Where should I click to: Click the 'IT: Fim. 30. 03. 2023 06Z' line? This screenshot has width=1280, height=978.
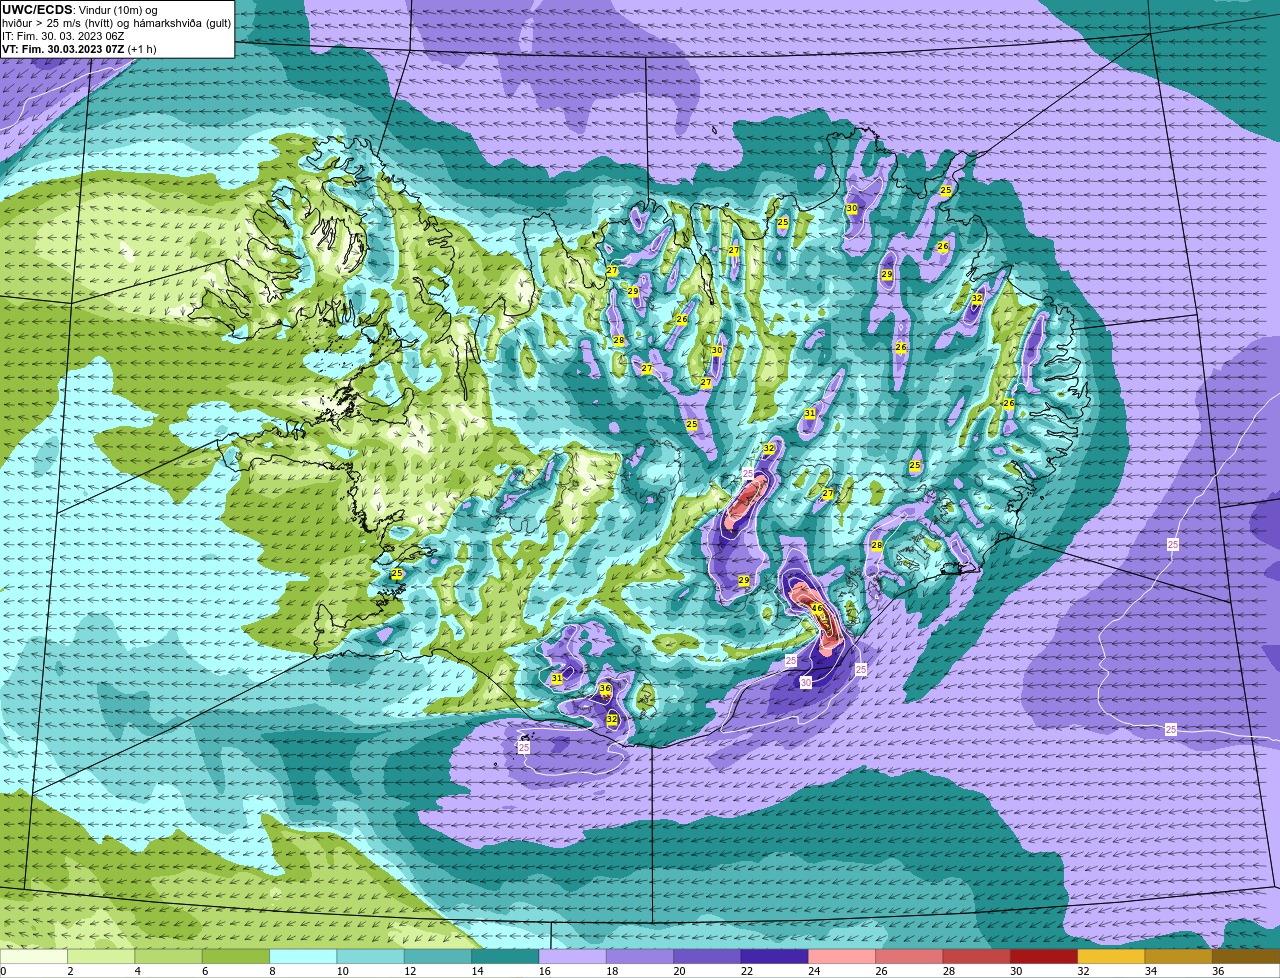[63, 36]
